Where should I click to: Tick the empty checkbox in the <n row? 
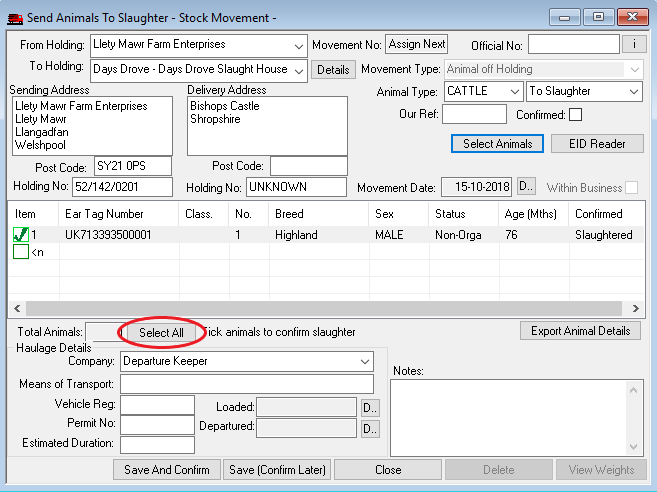click(x=21, y=252)
